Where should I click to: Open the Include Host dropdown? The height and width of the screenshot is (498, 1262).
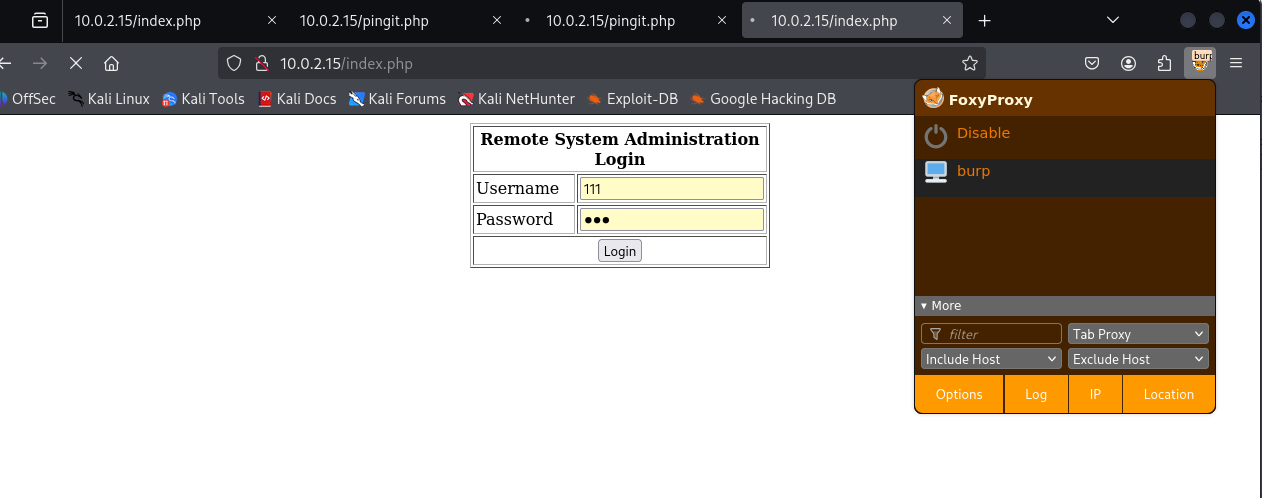pyautogui.click(x=990, y=359)
